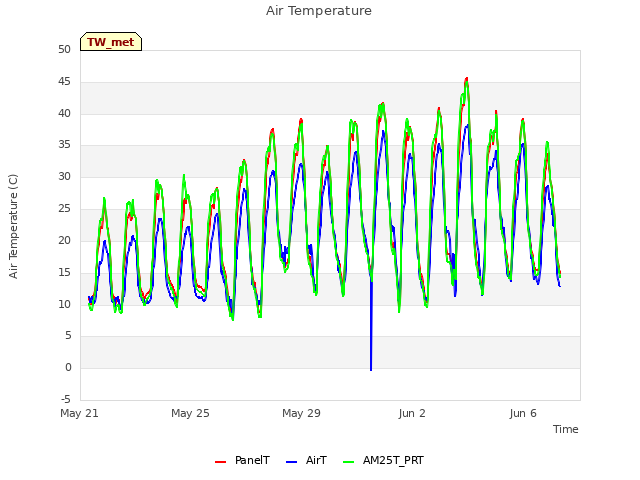
Task: Click the 35 y-axis tick label
Action: pyautogui.click(x=64, y=145)
